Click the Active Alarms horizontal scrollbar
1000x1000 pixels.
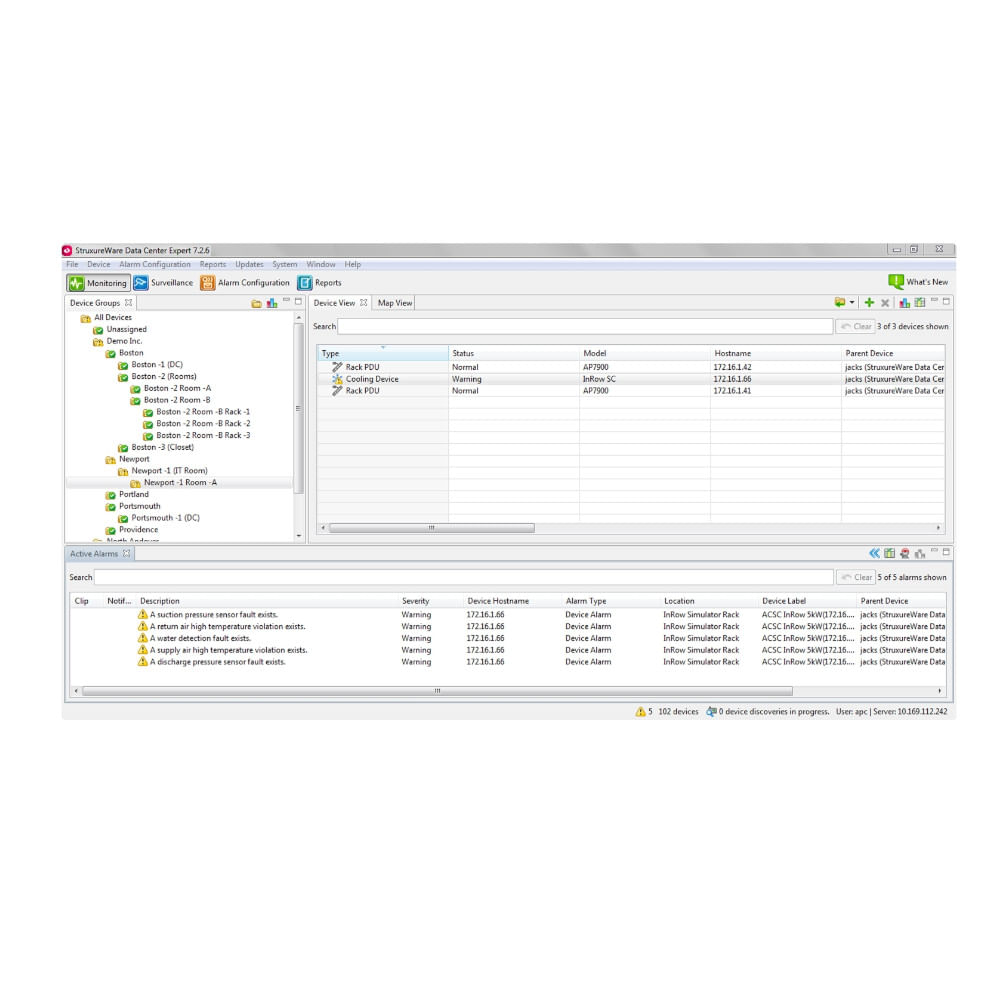point(437,691)
